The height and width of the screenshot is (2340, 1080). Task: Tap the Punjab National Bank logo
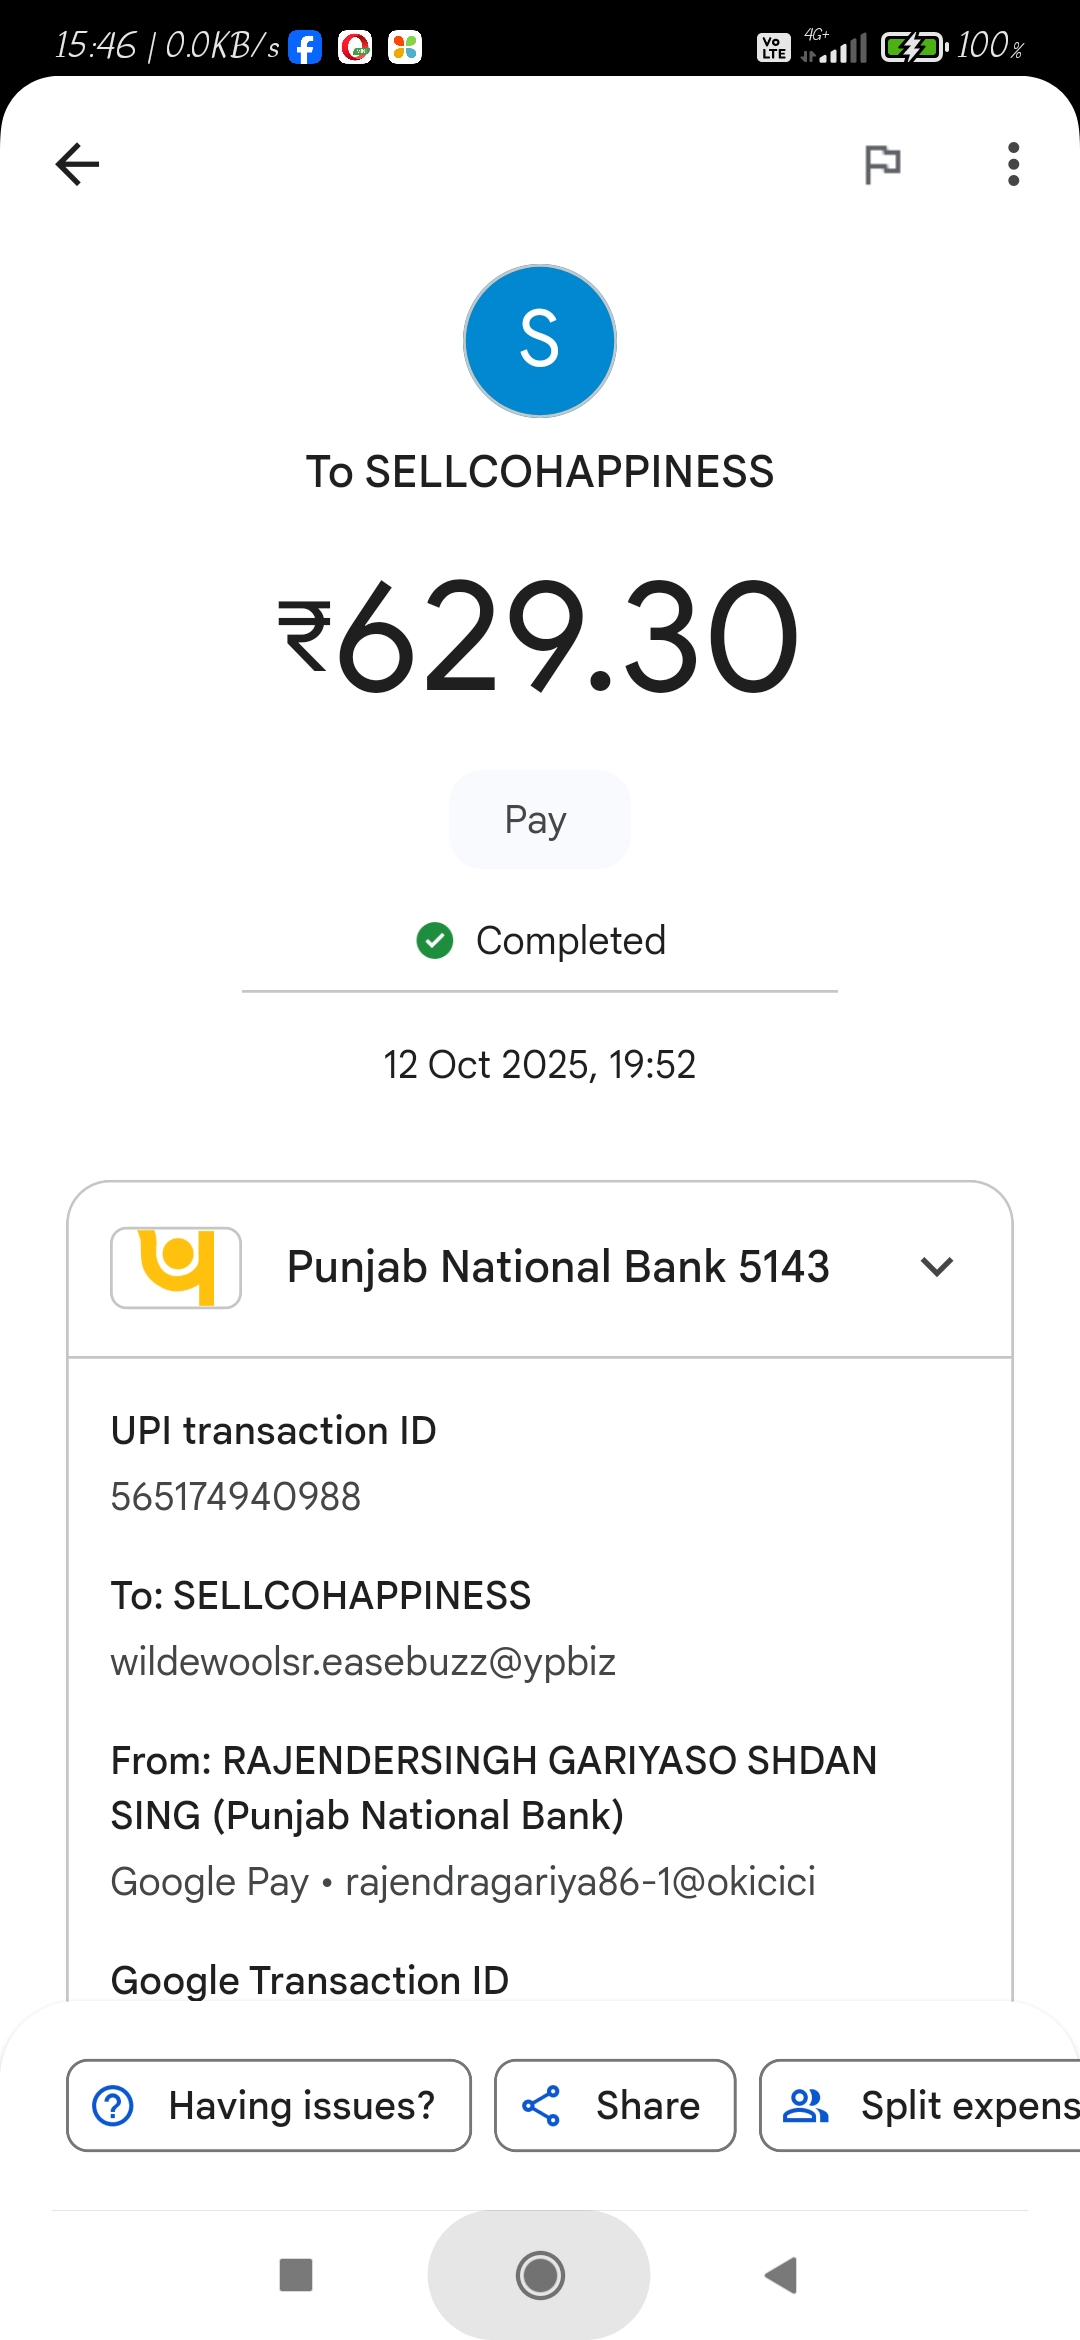[176, 1267]
